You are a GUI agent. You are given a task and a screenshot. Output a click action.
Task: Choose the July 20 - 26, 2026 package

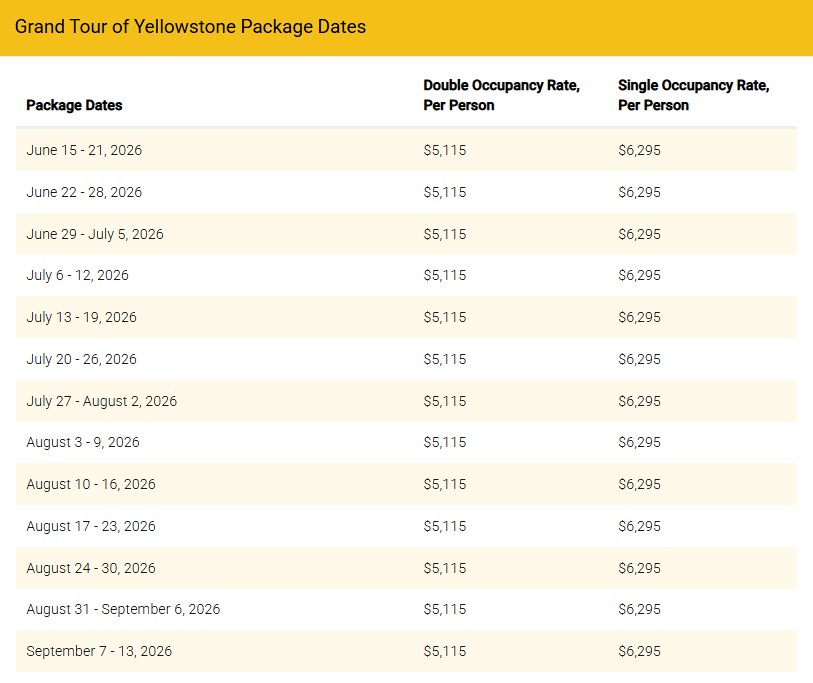[x=81, y=359]
